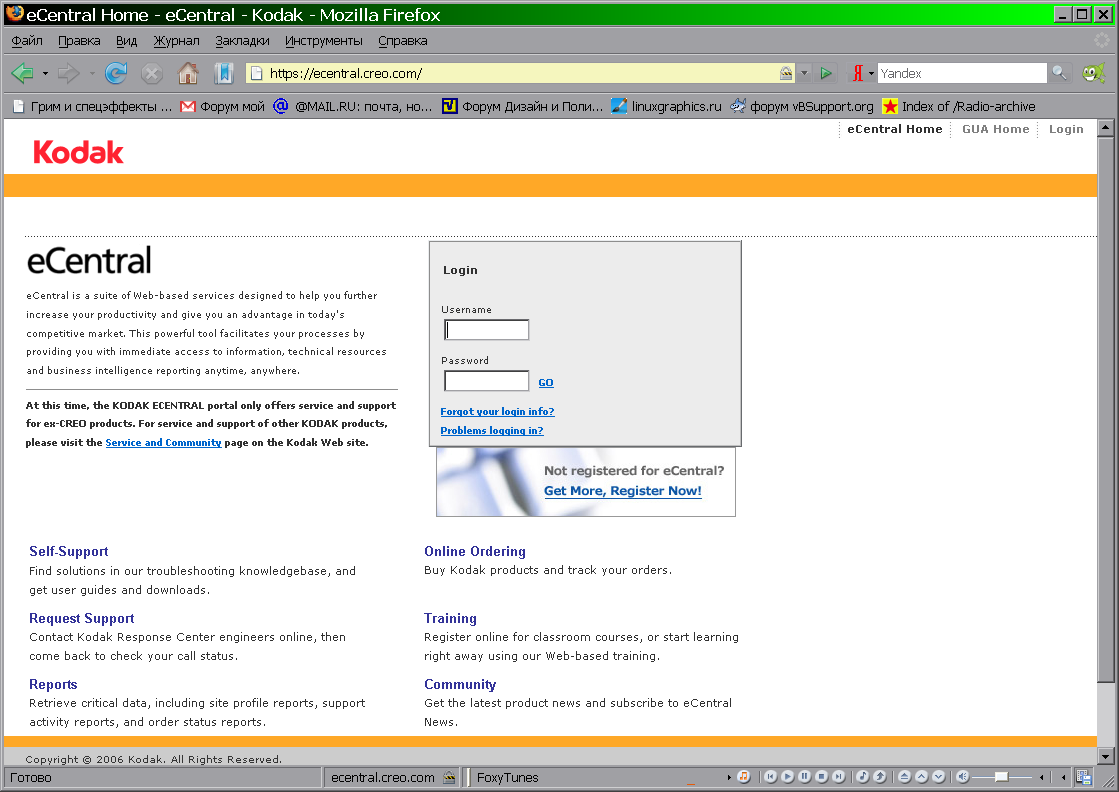
Task: Click the lock icon in the address bar
Action: click(x=786, y=73)
